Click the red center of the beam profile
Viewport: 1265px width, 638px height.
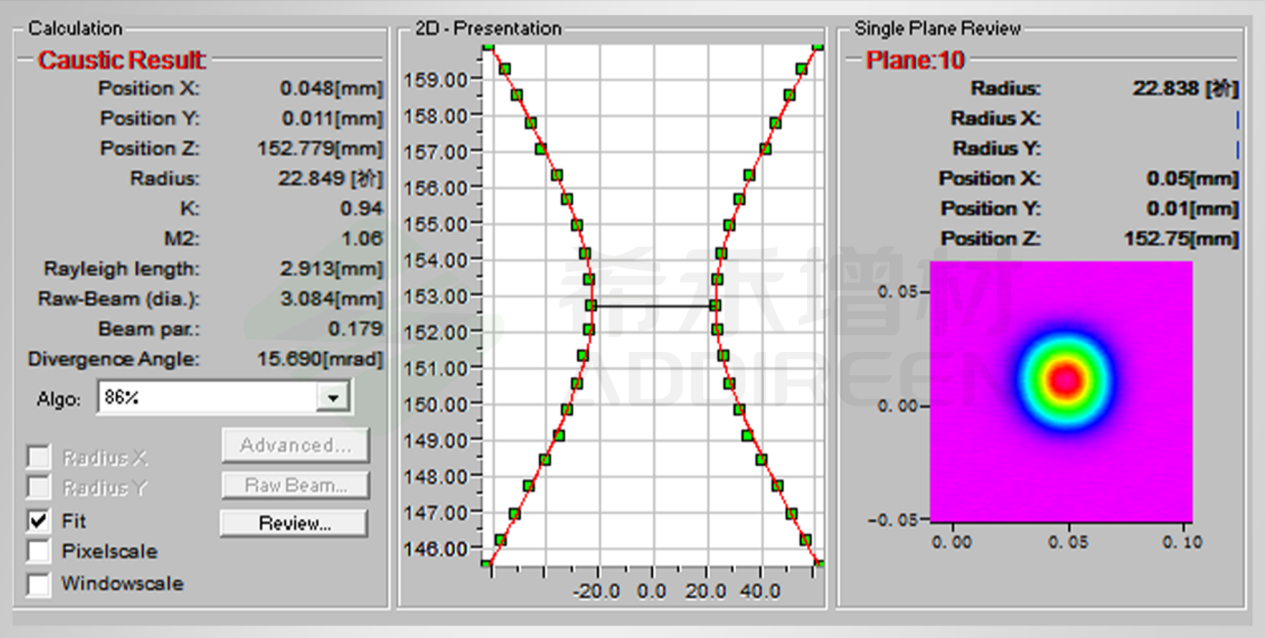point(1066,379)
